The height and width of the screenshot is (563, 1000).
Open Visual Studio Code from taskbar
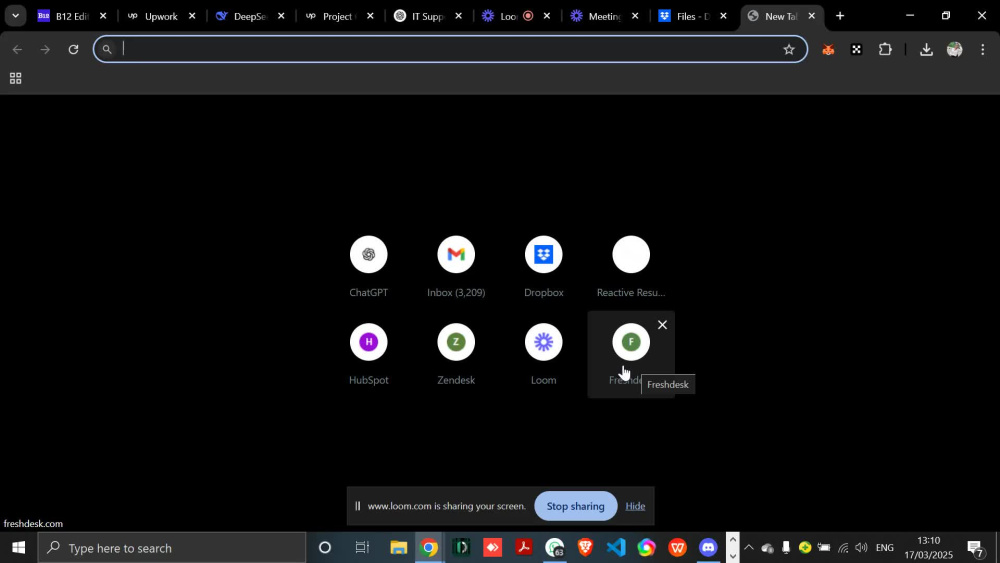point(615,548)
